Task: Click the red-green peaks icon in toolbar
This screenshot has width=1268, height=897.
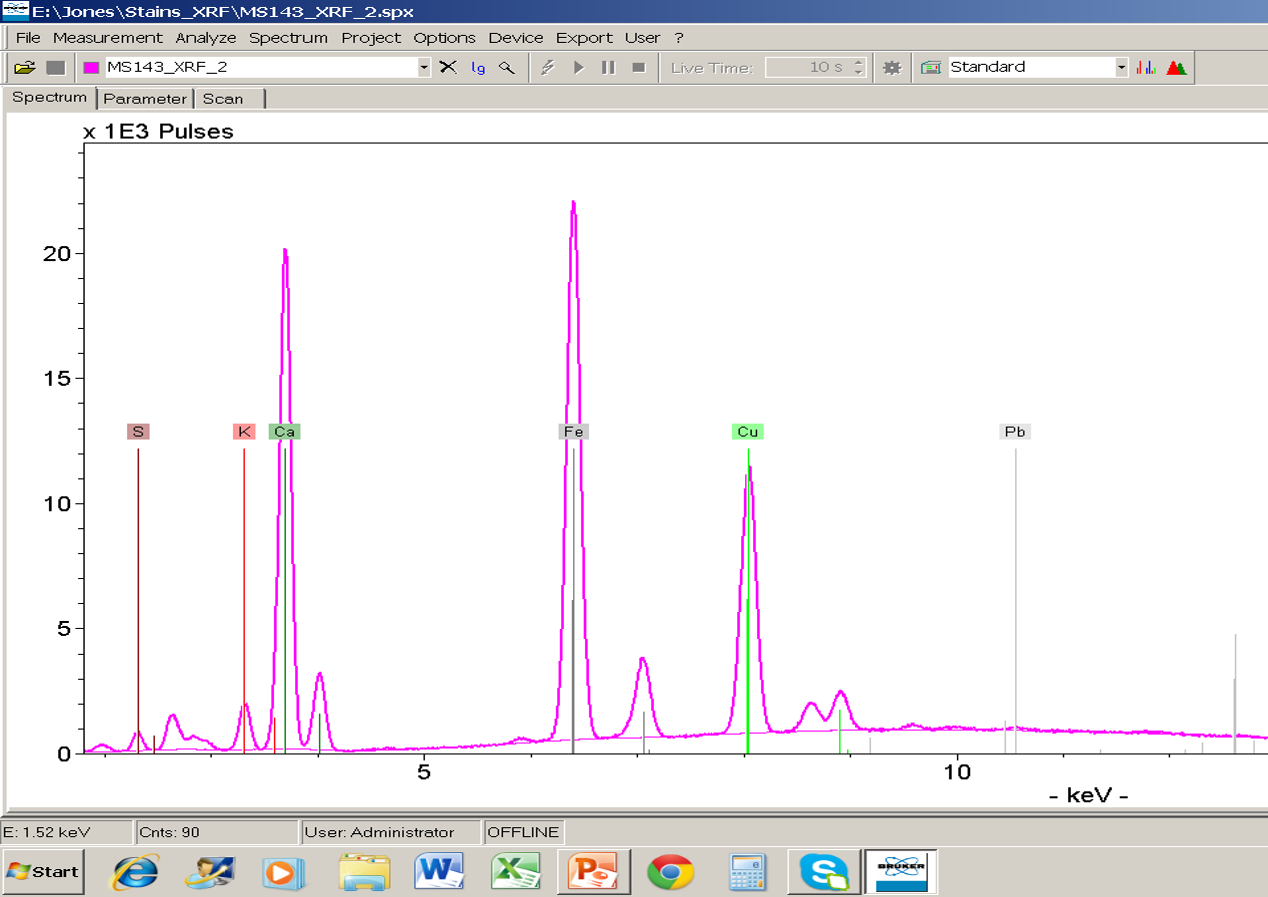Action: 1176,68
